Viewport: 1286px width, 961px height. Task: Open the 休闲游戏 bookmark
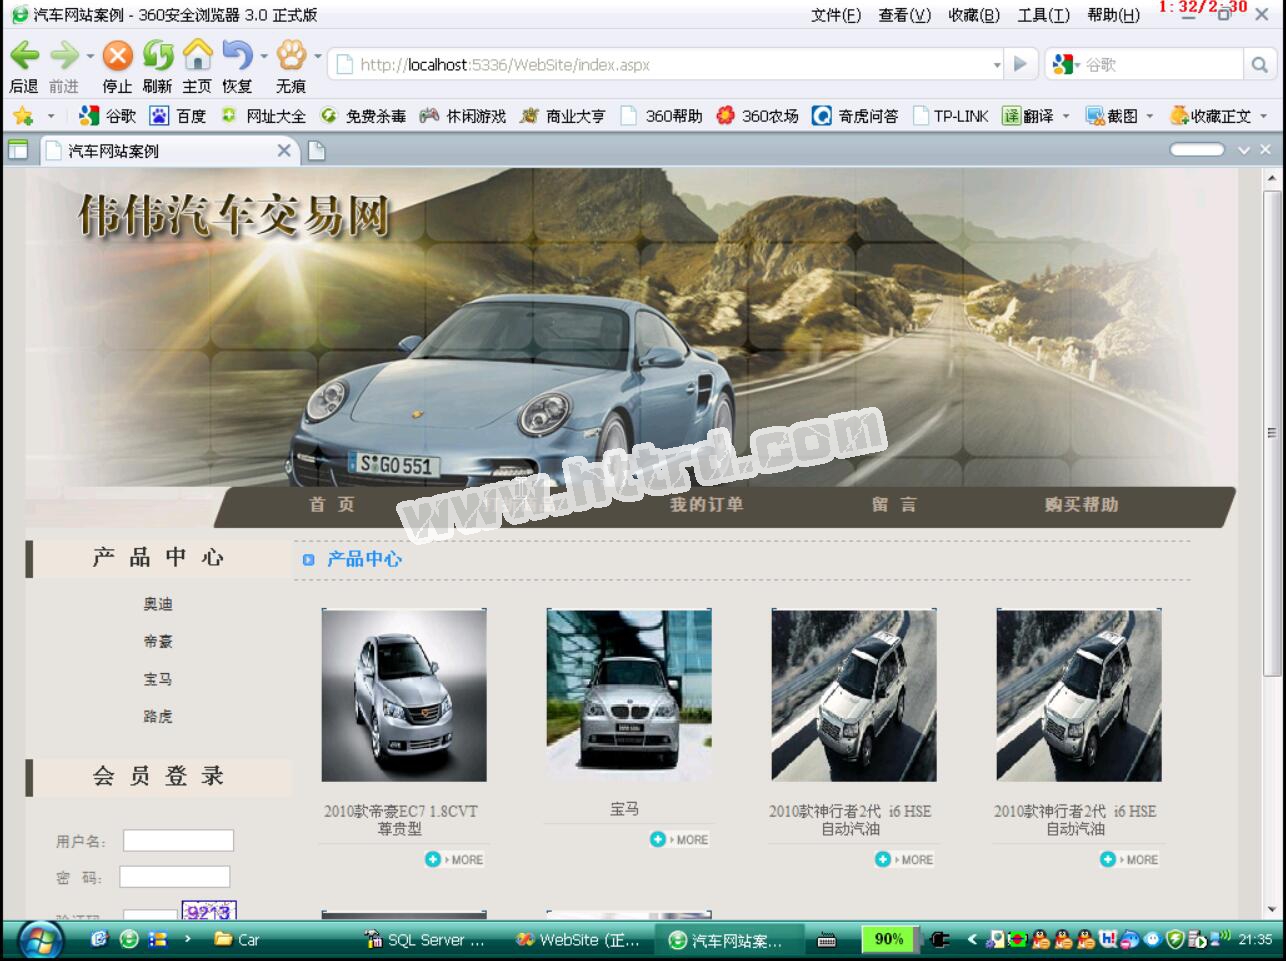tap(463, 116)
